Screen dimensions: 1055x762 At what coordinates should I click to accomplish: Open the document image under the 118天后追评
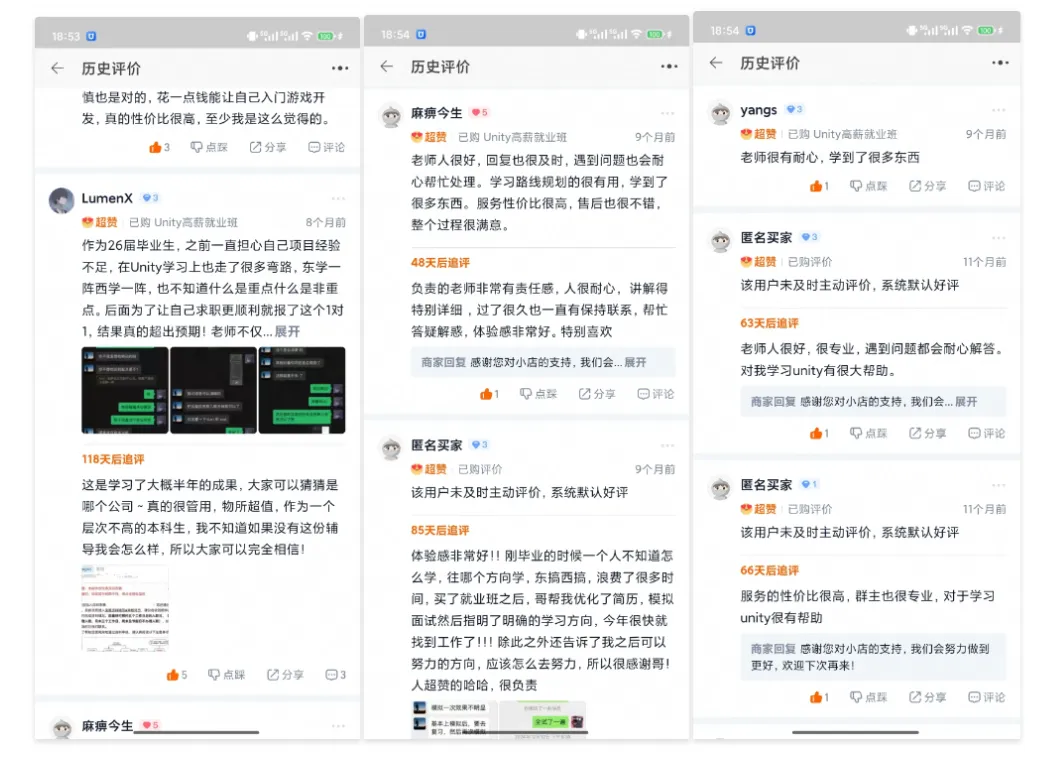click(125, 609)
